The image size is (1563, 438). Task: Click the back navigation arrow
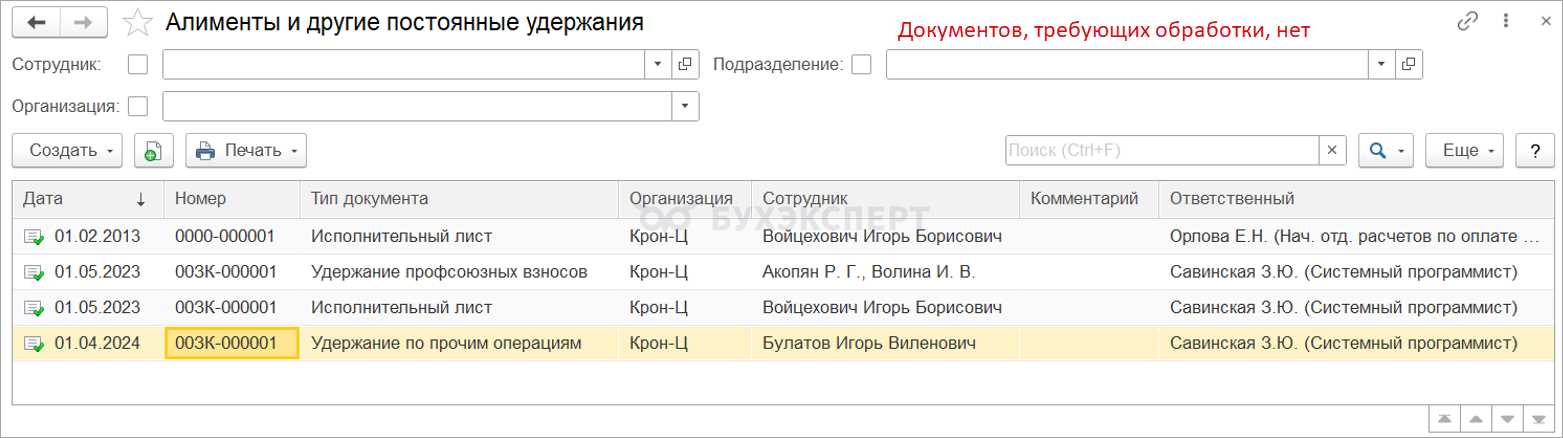point(37,21)
